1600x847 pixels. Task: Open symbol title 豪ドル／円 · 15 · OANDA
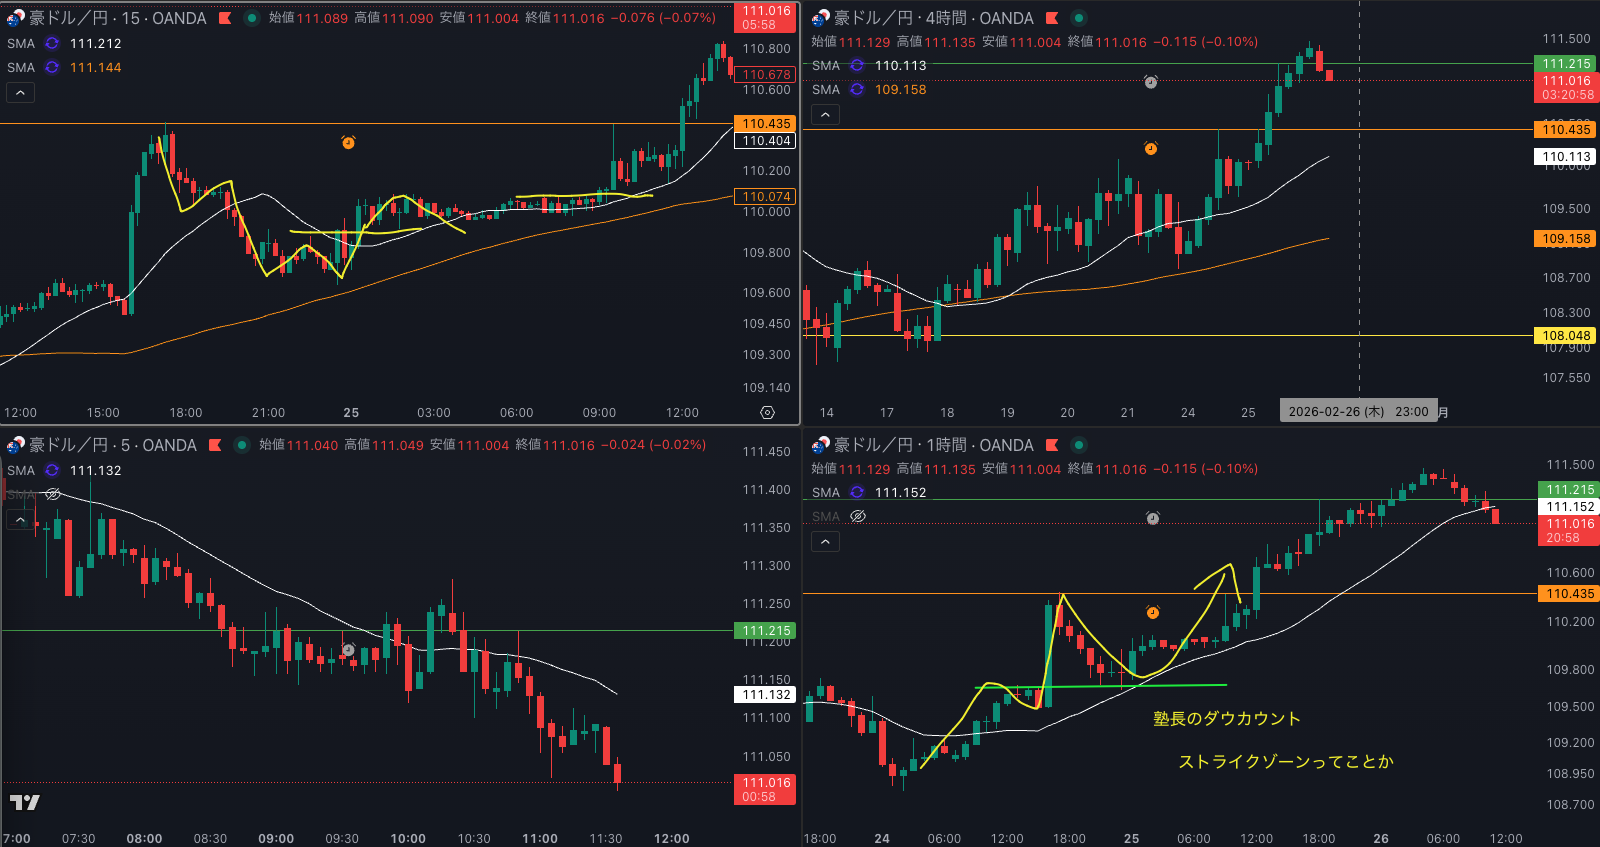tap(117, 18)
